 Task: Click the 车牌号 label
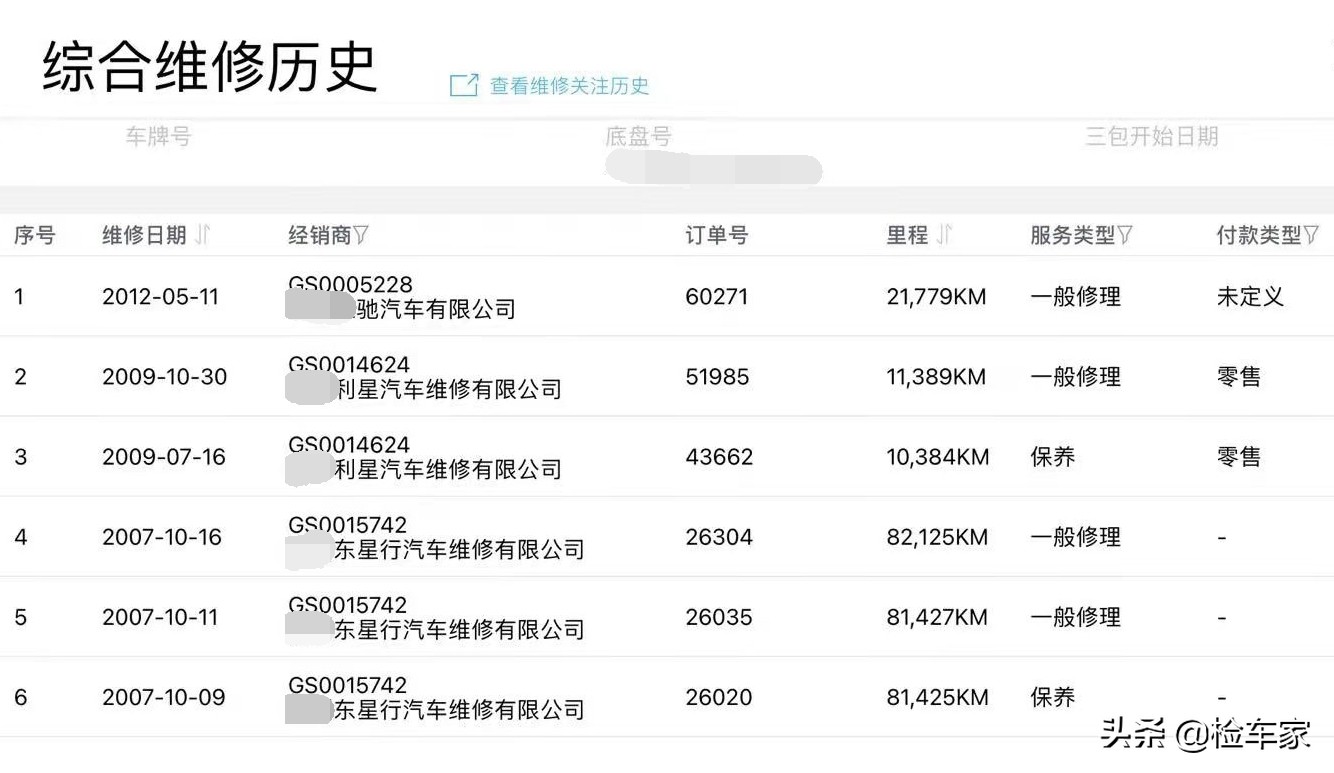coord(158,136)
